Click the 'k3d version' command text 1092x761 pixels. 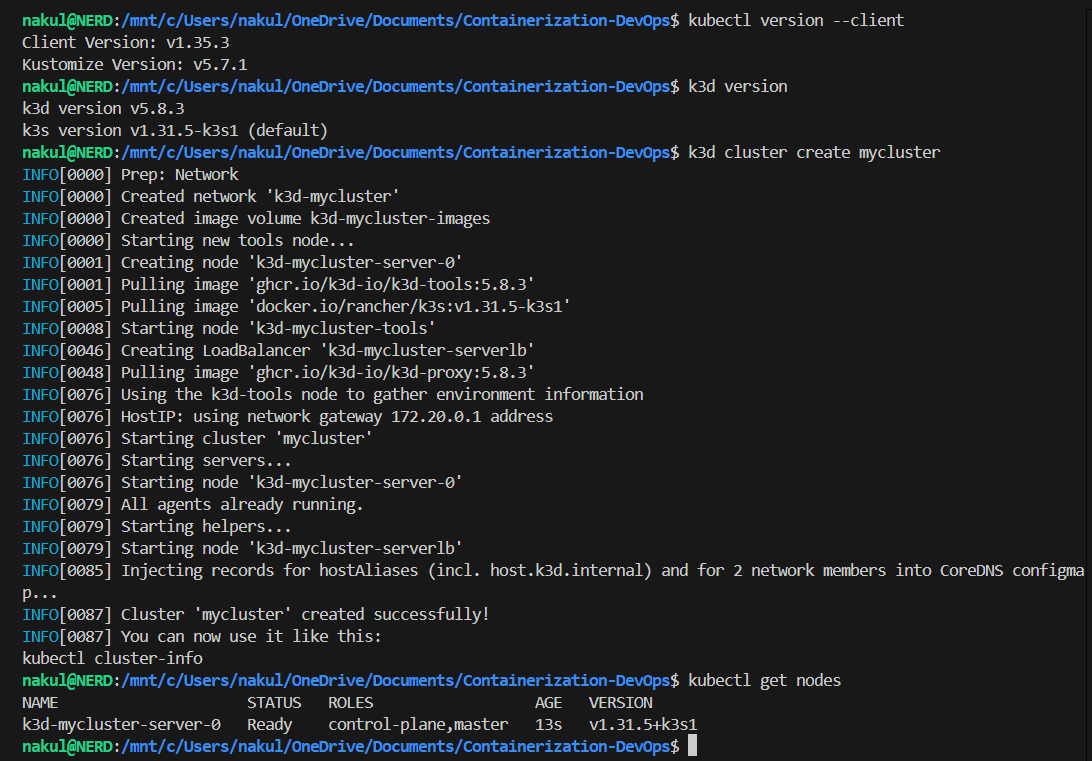coord(738,87)
